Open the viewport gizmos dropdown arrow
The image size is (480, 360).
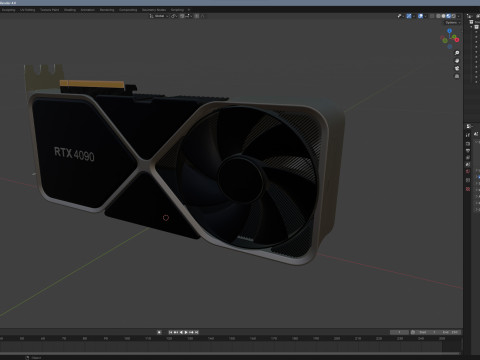coord(414,16)
